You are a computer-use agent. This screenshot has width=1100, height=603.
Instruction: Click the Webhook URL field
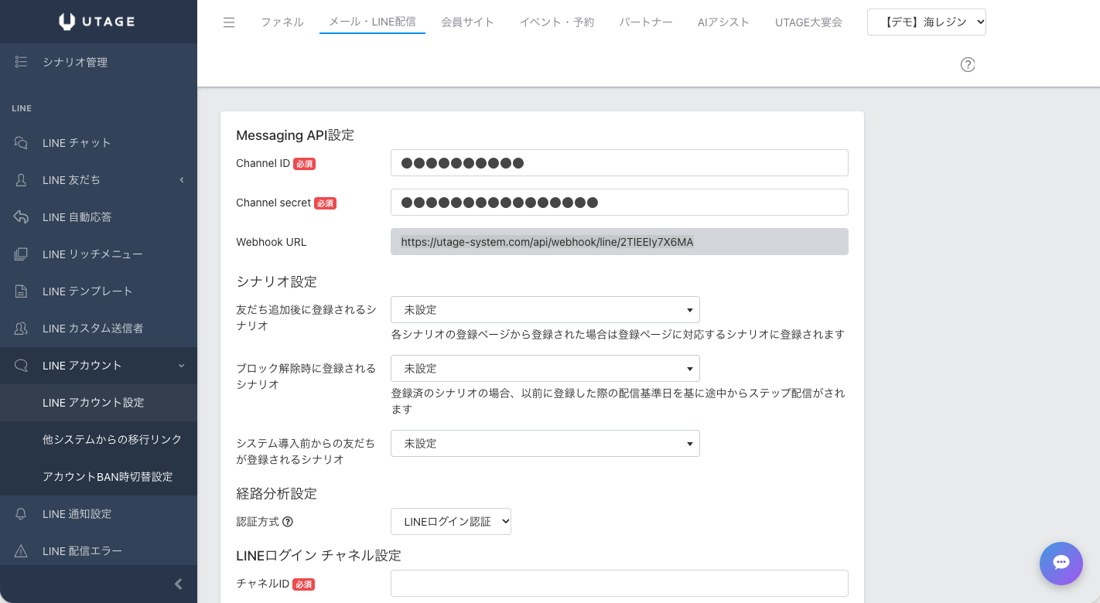619,242
